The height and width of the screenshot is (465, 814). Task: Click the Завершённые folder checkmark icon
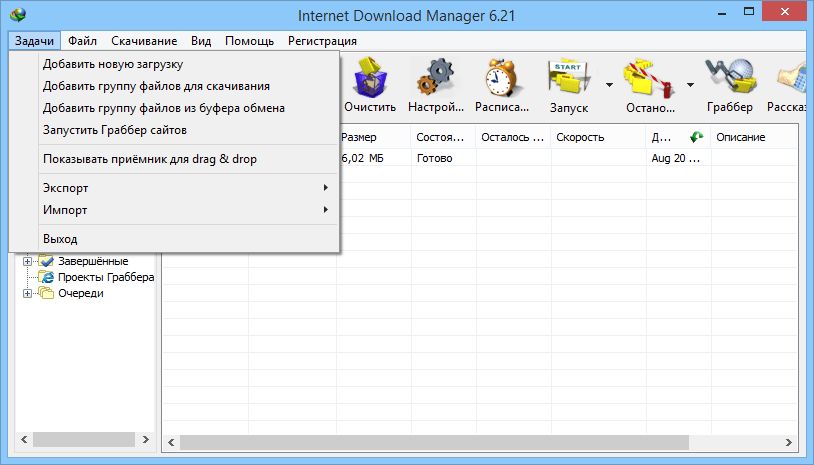46,261
